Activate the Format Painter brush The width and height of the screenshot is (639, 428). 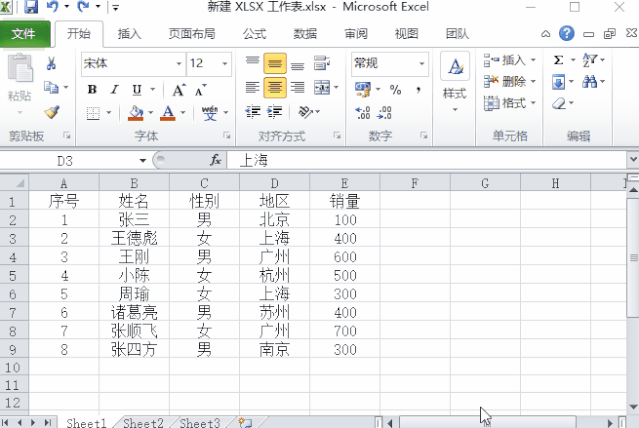52,112
